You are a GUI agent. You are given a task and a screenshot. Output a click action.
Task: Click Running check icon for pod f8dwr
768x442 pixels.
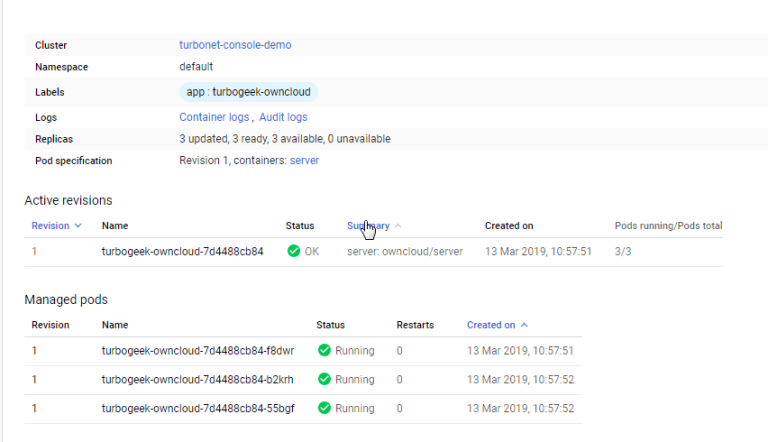(x=324, y=350)
